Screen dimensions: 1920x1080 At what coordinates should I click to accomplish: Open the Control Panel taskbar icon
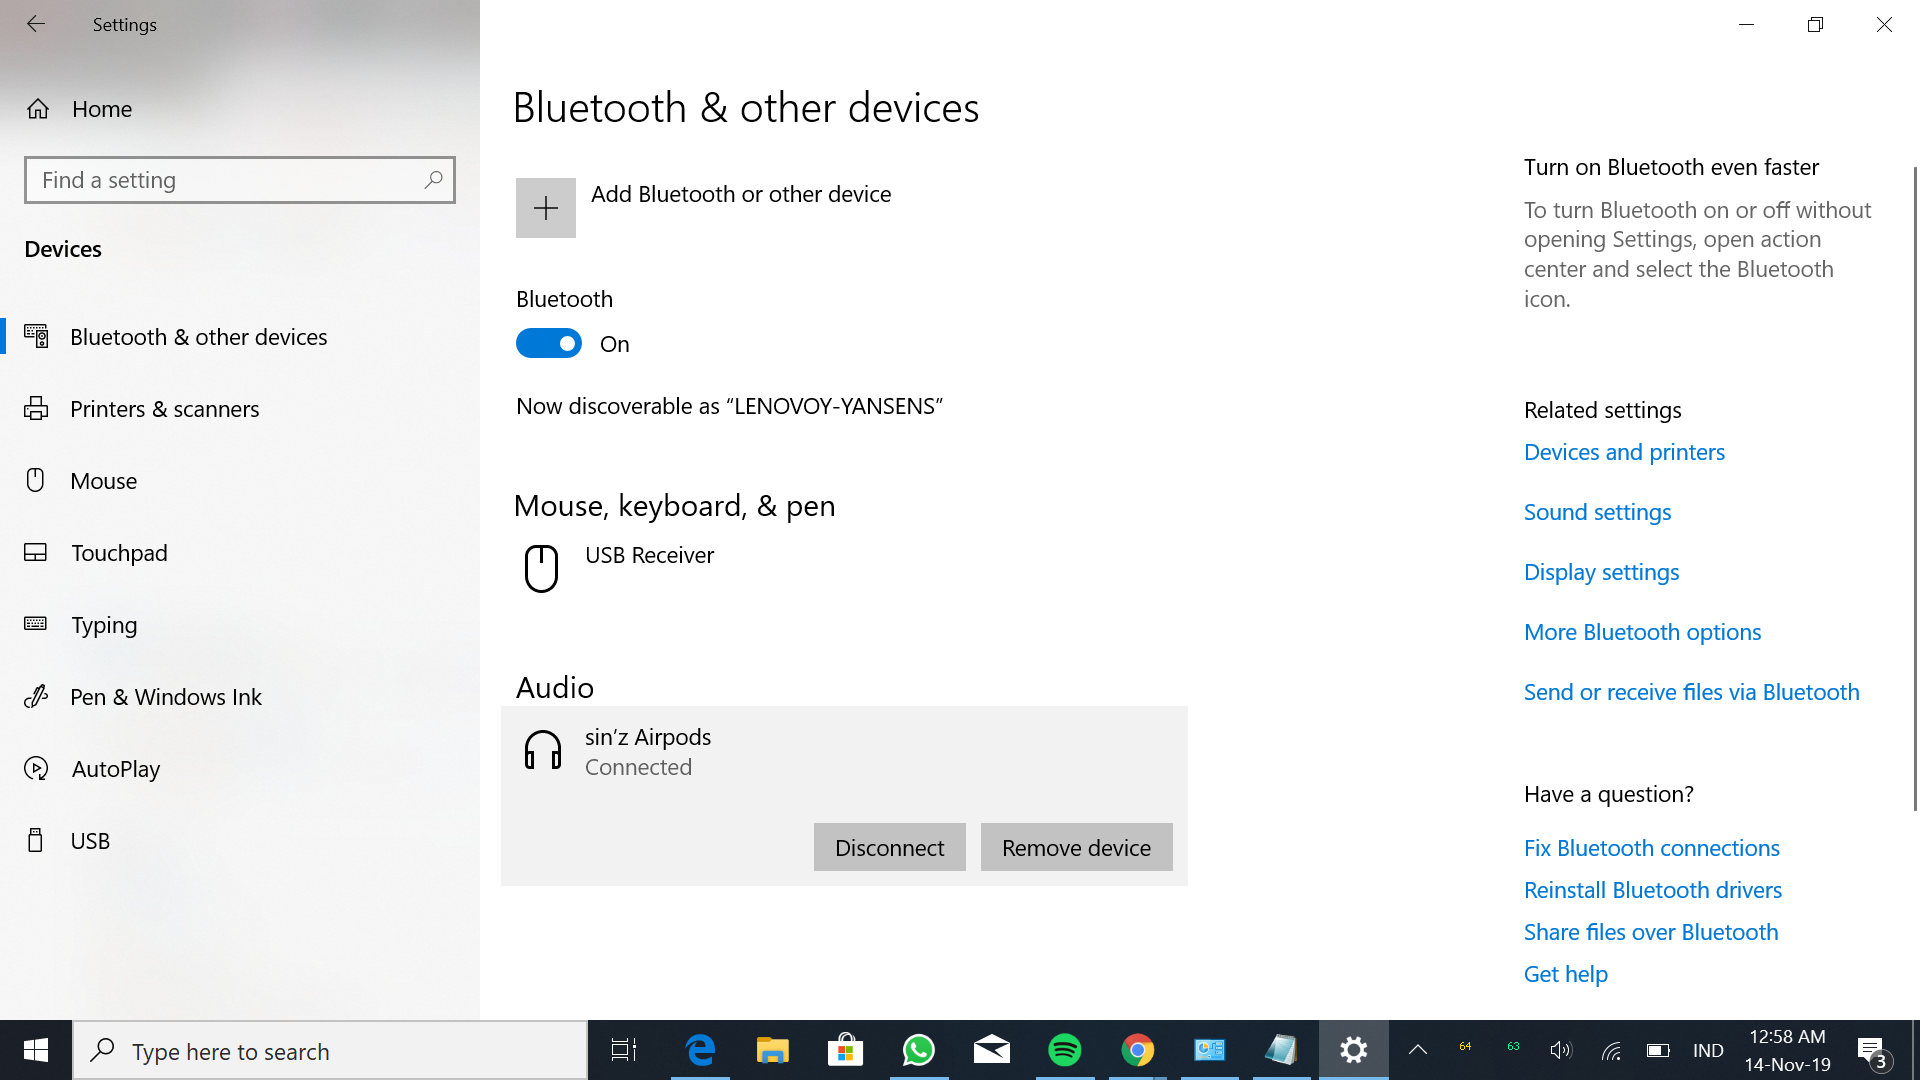(1210, 1050)
